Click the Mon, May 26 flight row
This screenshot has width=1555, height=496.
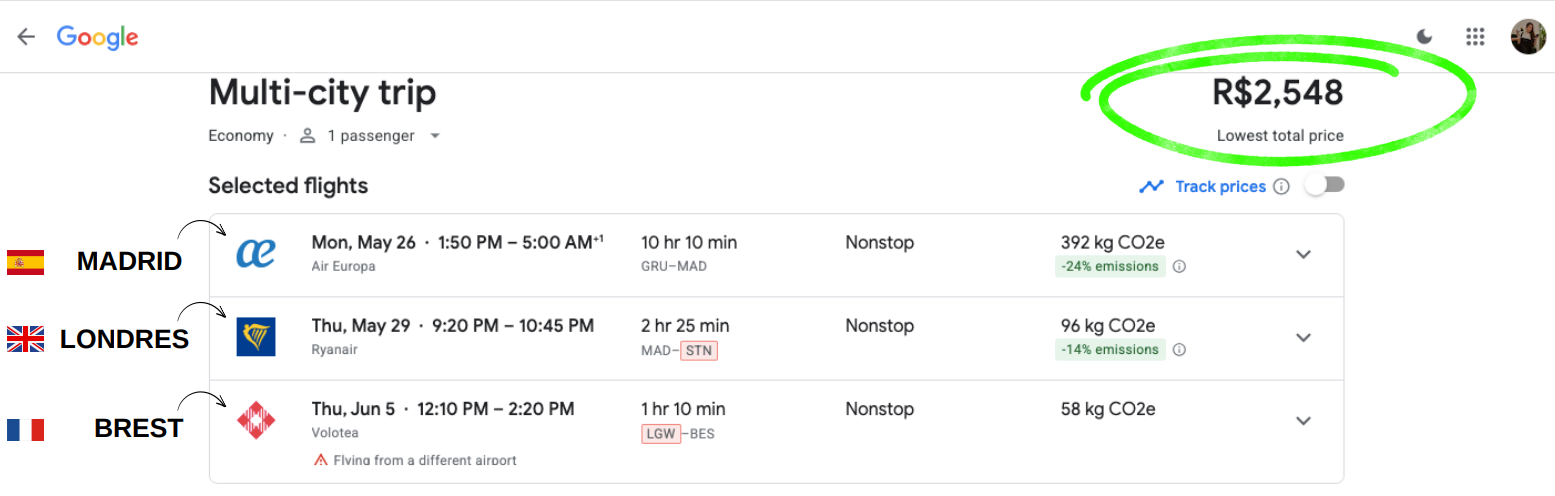(776, 255)
